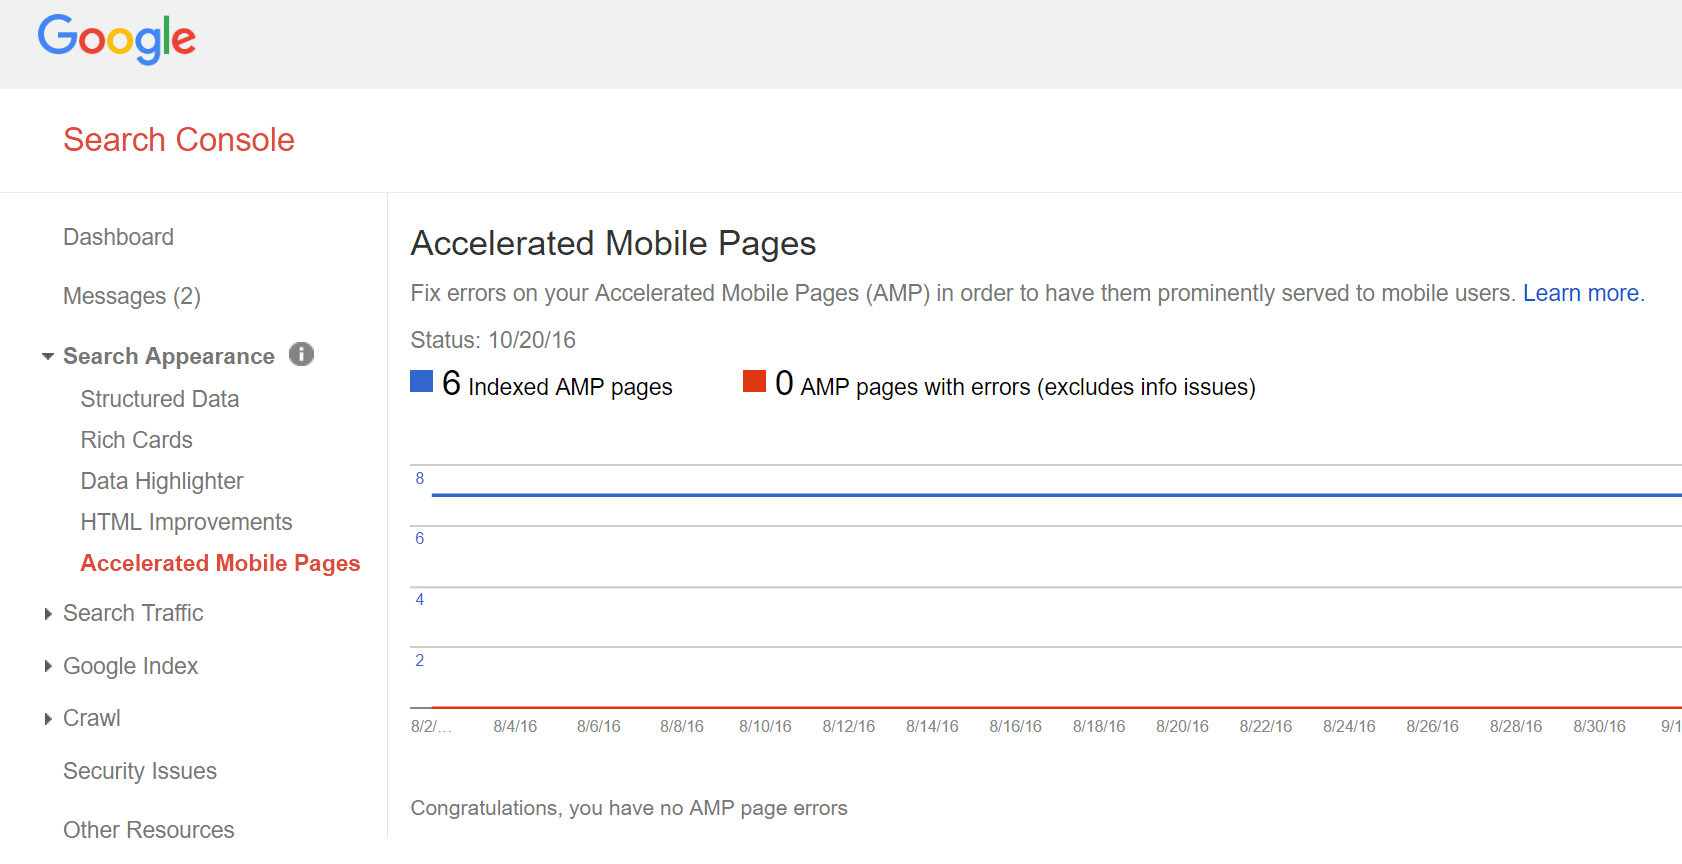Click the Google logo
Image resolution: width=1682 pixels, height=864 pixels.
tap(117, 40)
